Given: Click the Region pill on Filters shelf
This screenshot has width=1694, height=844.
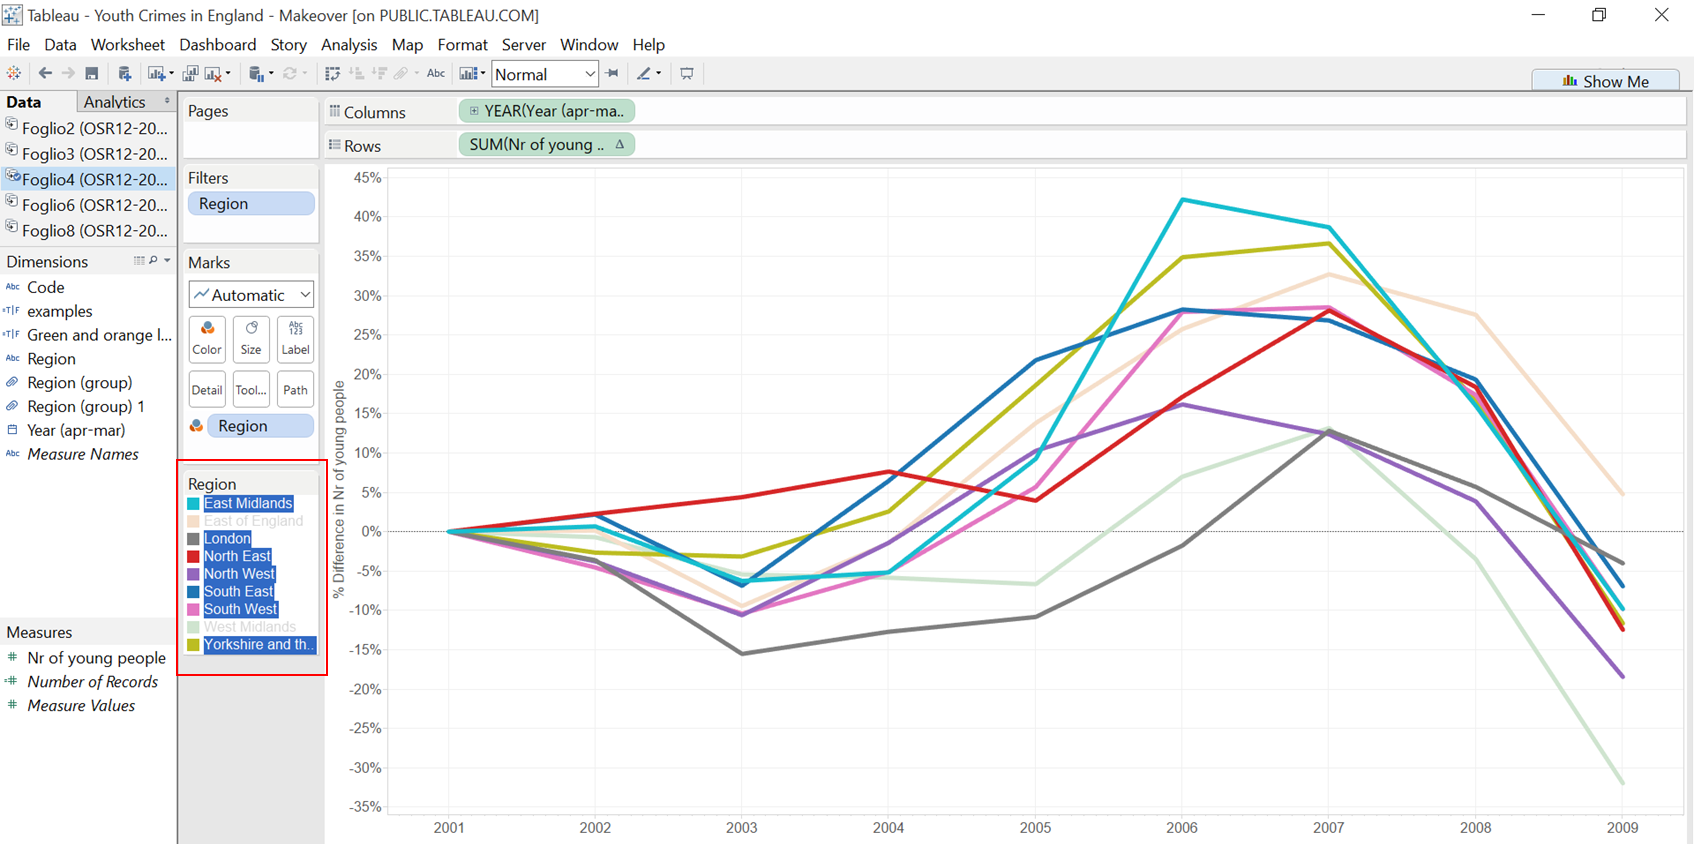Looking at the screenshot, I should coord(251,204).
